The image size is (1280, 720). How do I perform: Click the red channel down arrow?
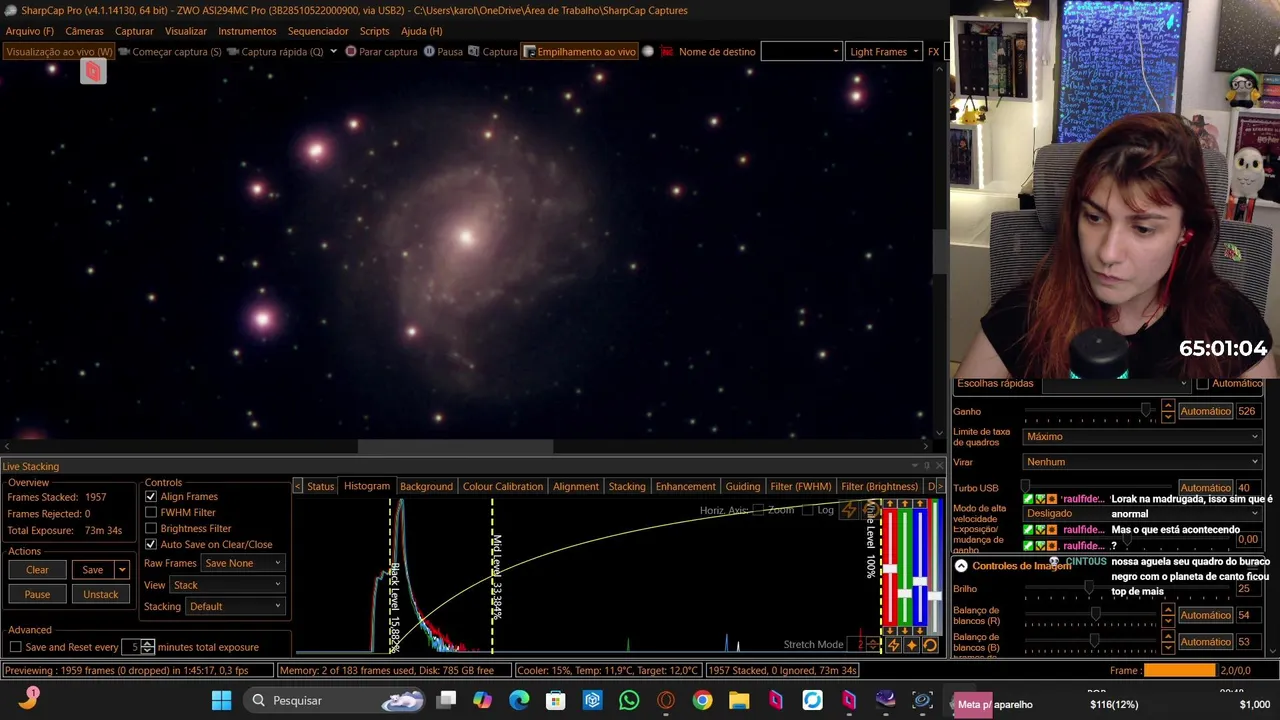coord(890,631)
